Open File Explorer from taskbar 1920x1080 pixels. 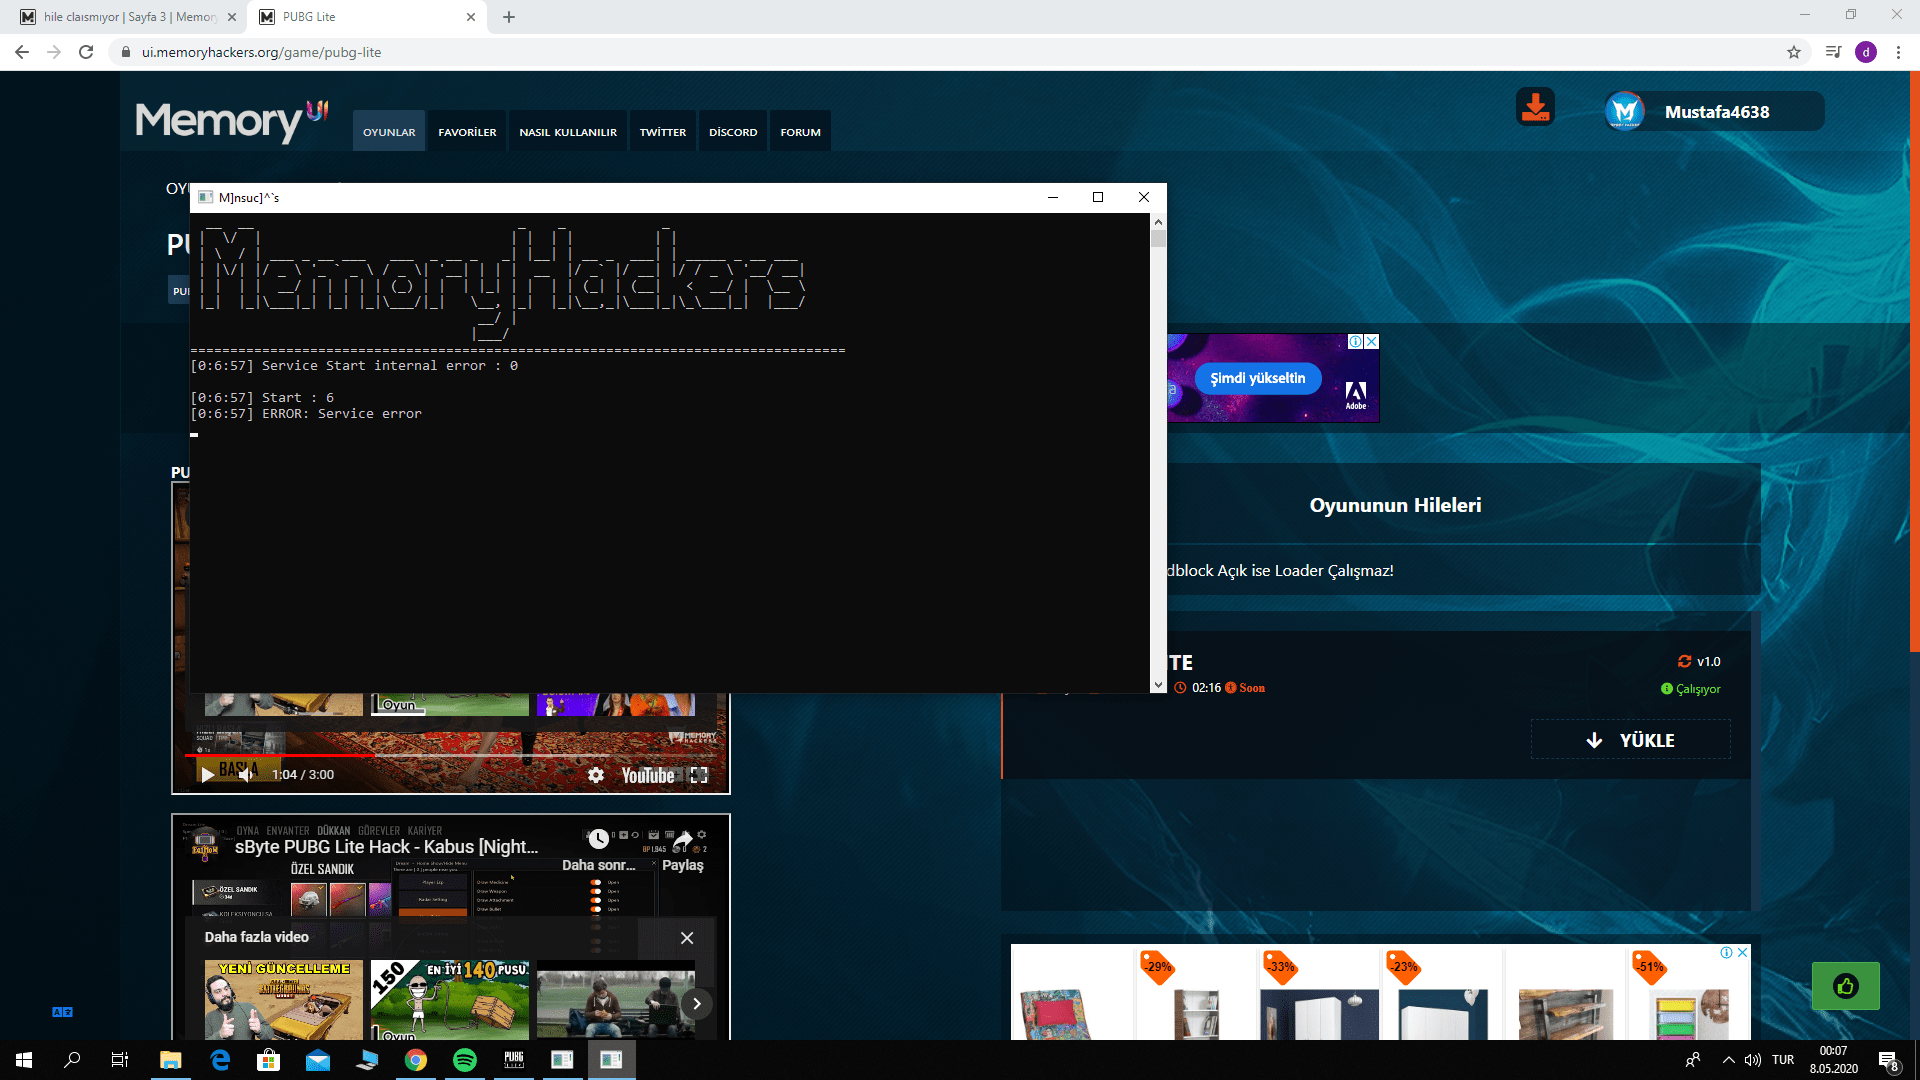[x=170, y=1060]
